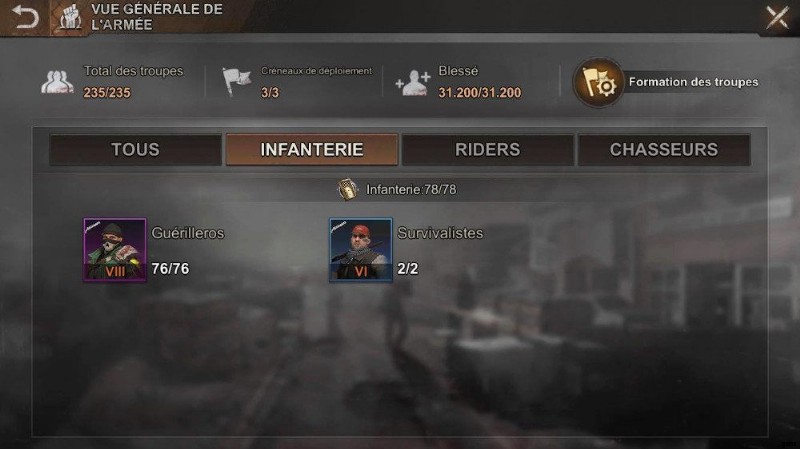
Task: Select the Guérilleros tier VIII portrait
Action: pos(115,250)
